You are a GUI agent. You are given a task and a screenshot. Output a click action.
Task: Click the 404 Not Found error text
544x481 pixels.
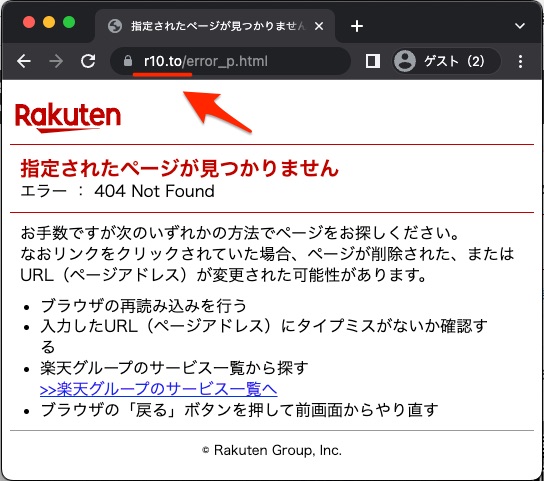[154, 191]
